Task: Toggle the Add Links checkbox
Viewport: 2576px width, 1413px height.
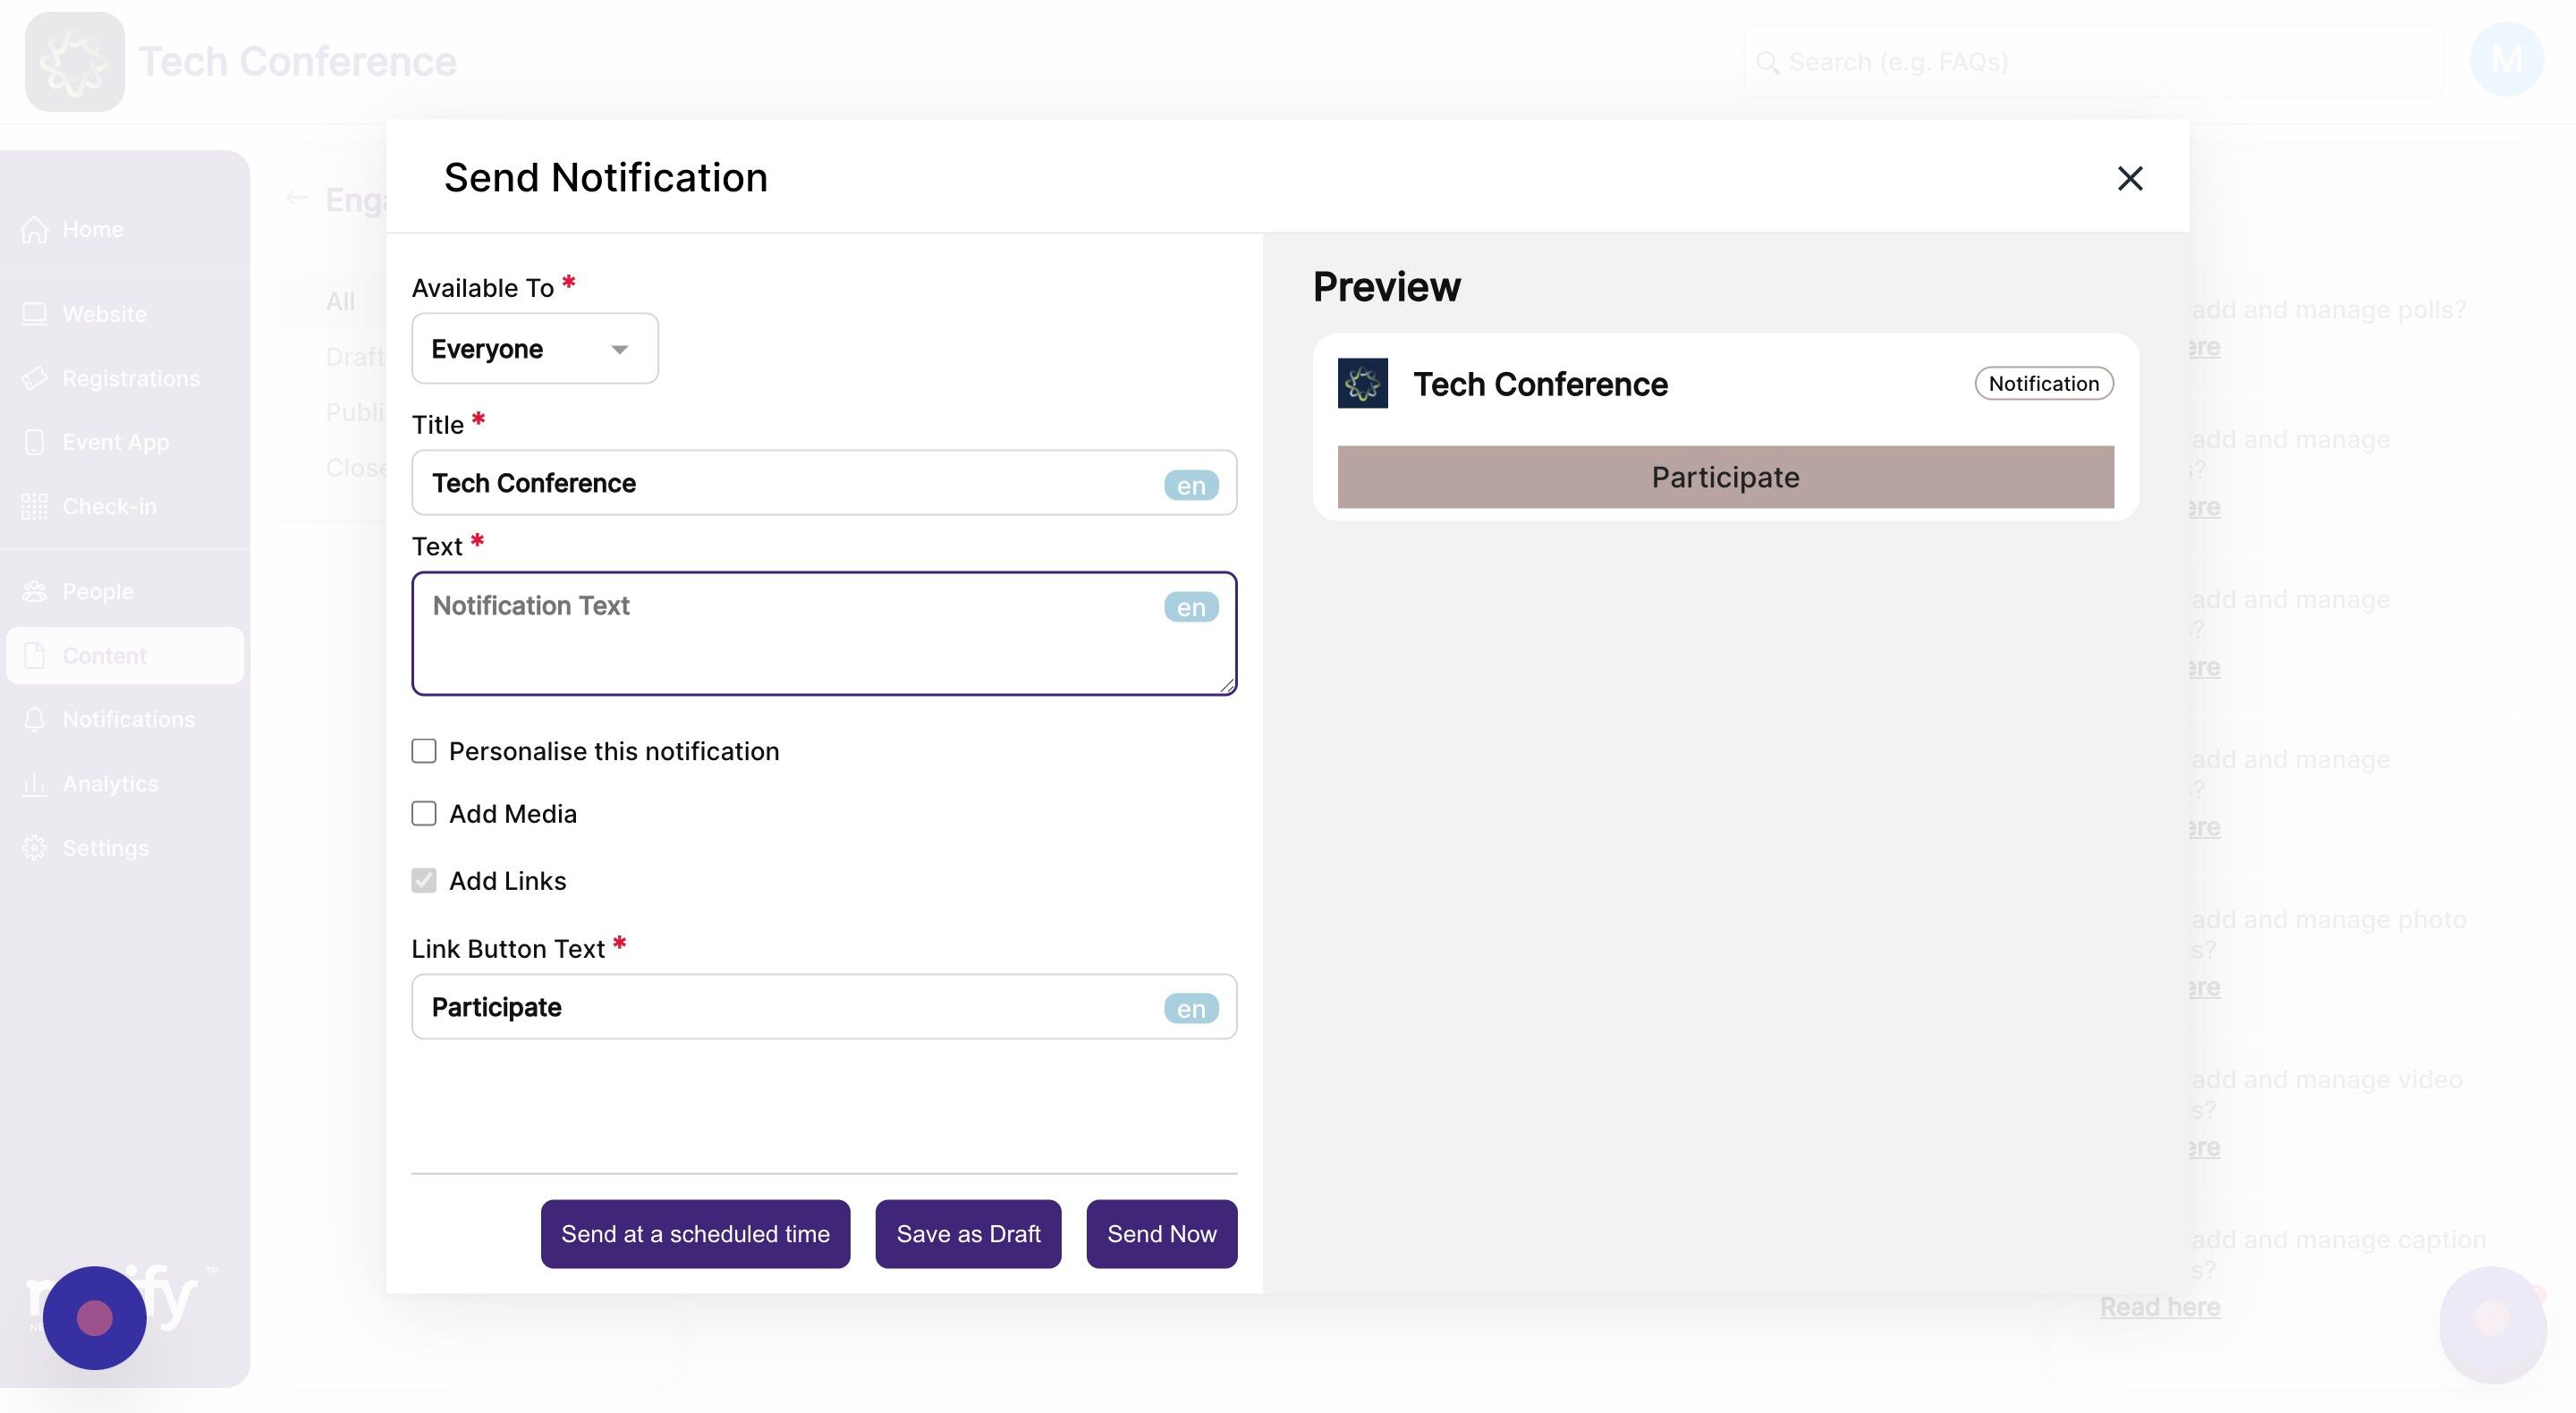Action: [424, 880]
